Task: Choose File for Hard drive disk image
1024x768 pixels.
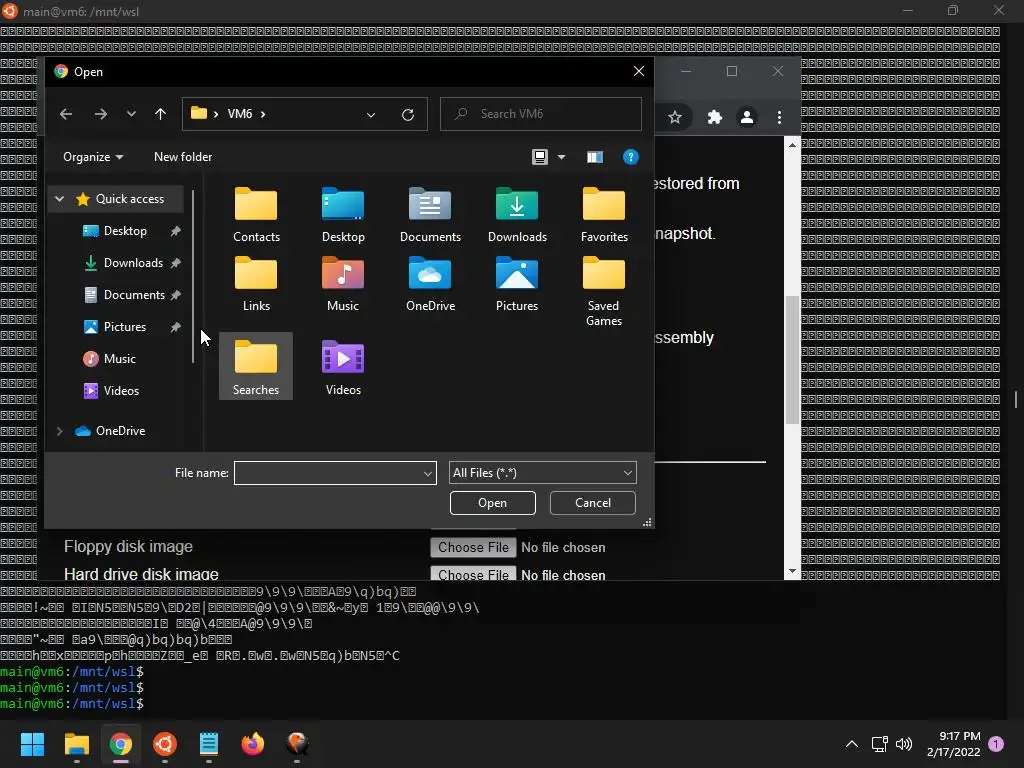Action: coord(473,574)
